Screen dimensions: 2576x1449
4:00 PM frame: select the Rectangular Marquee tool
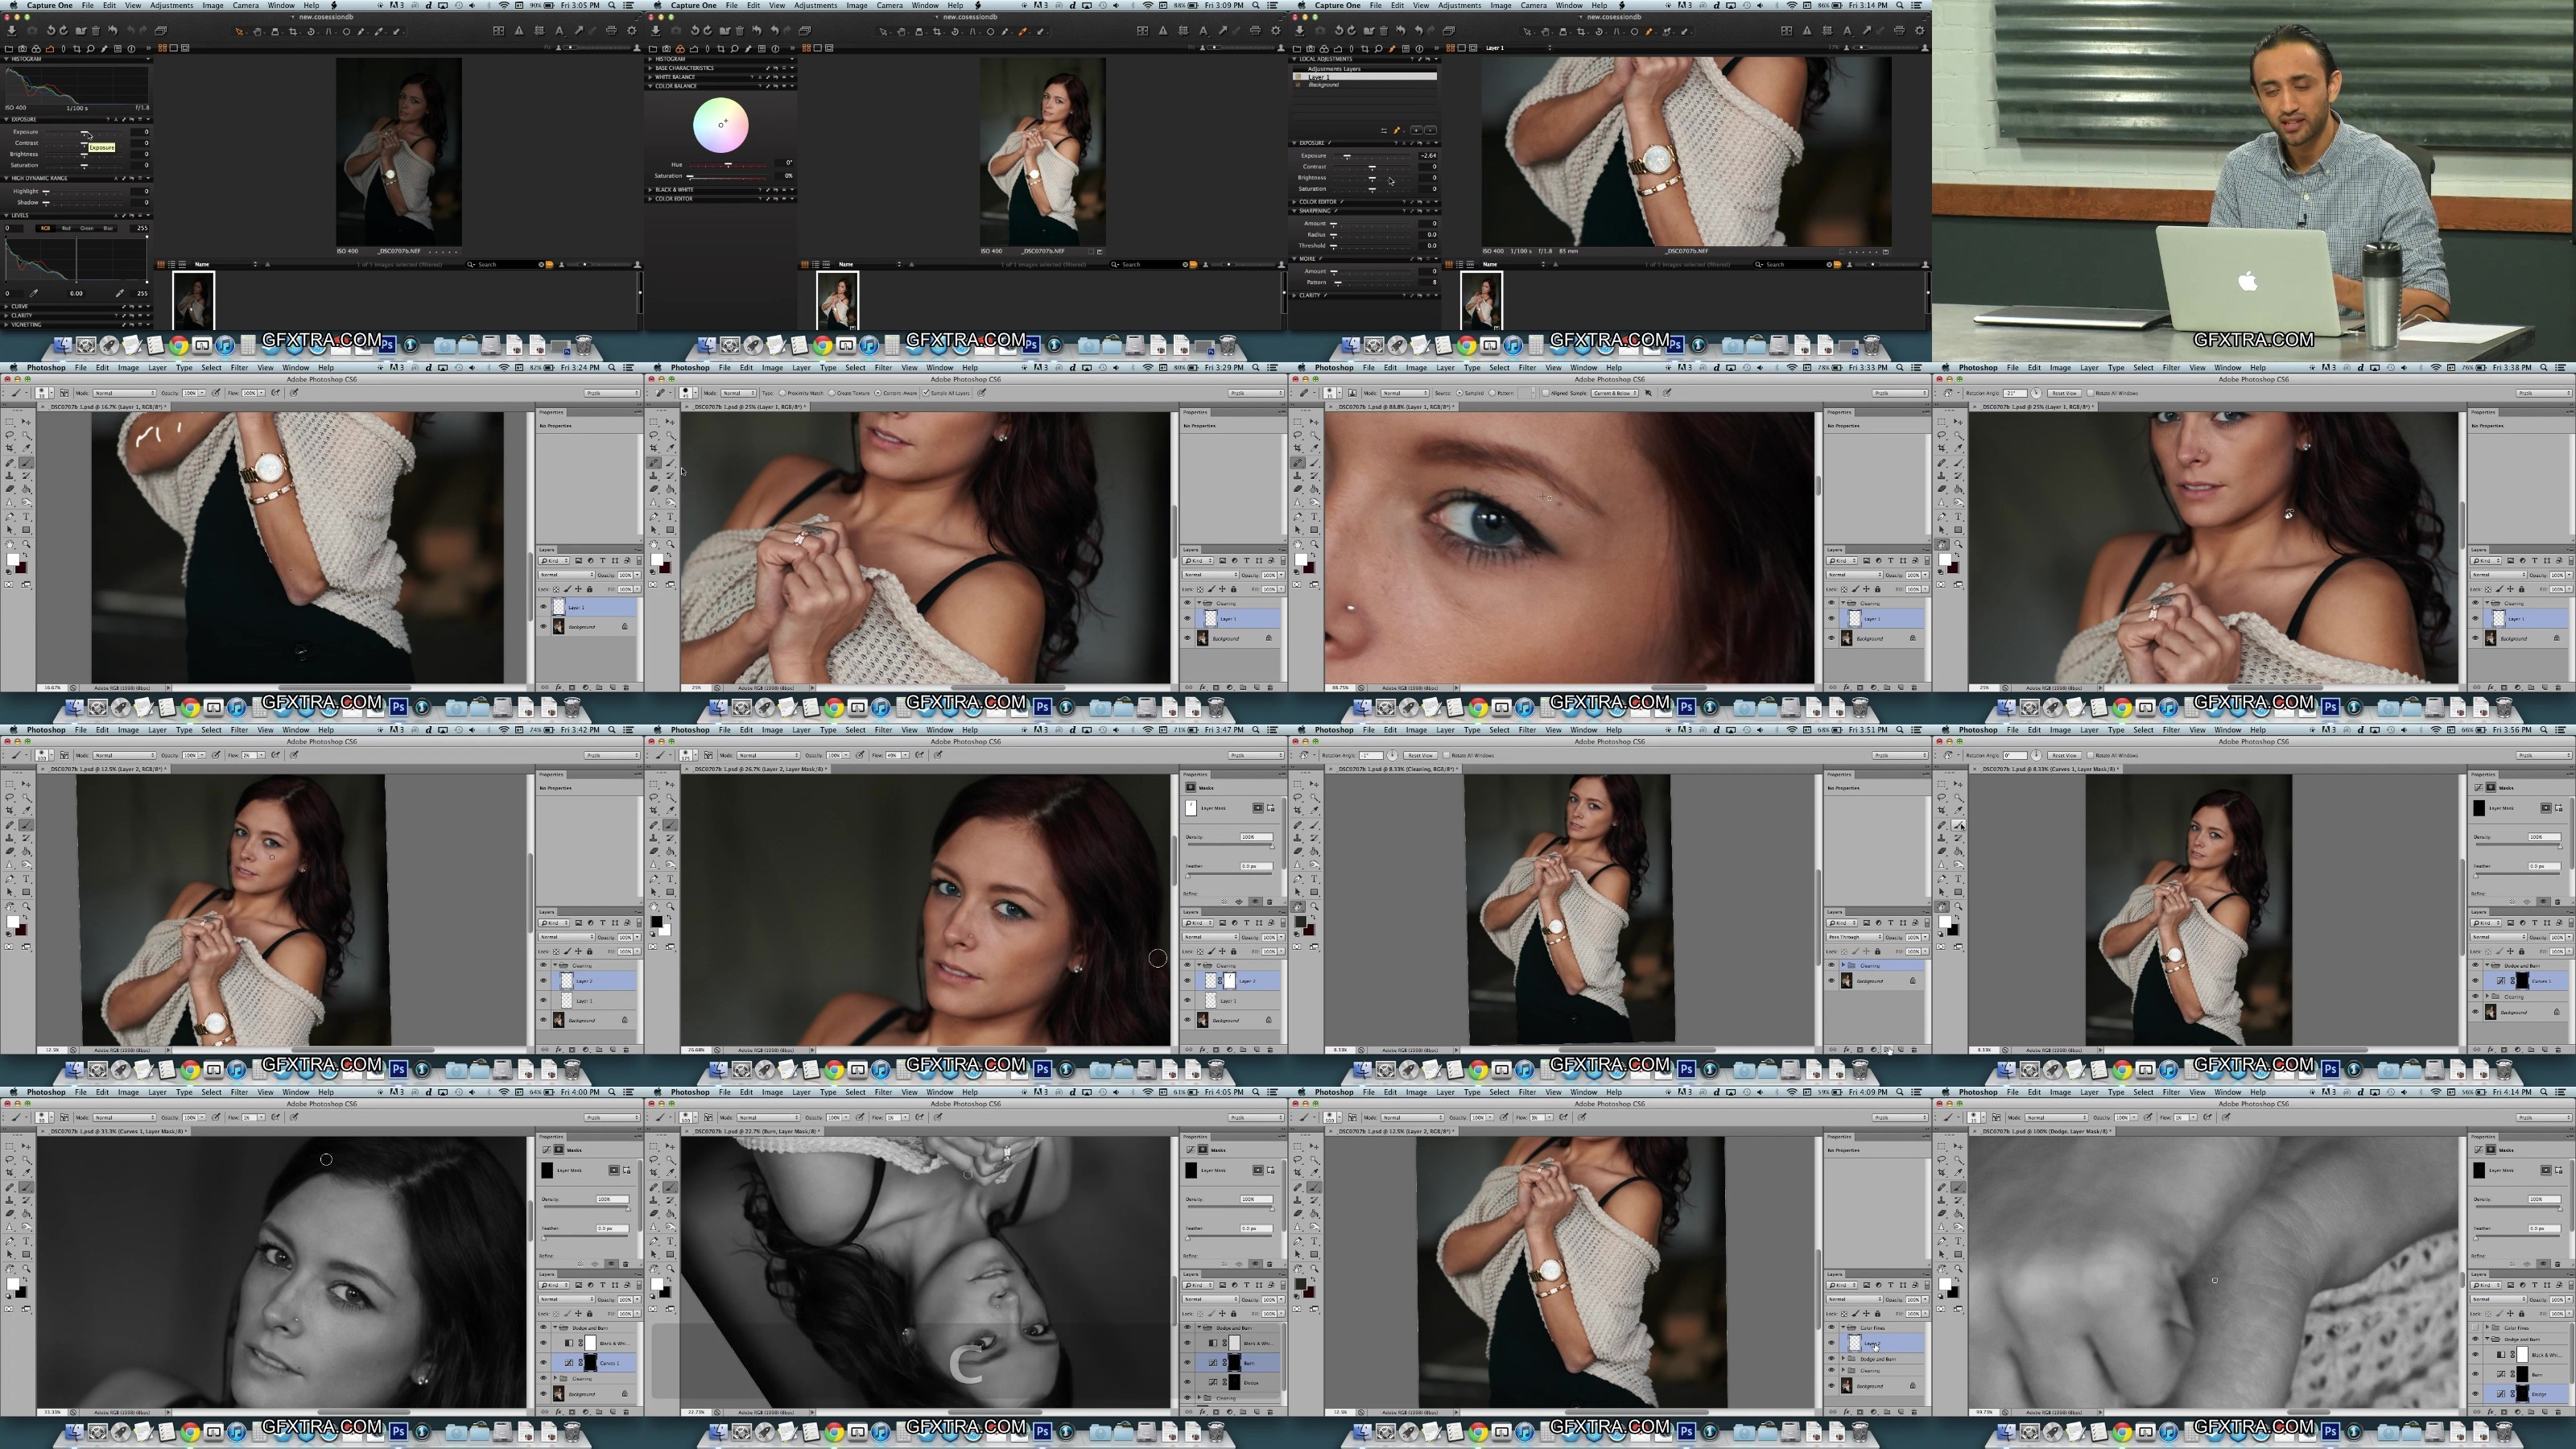coord(10,1146)
